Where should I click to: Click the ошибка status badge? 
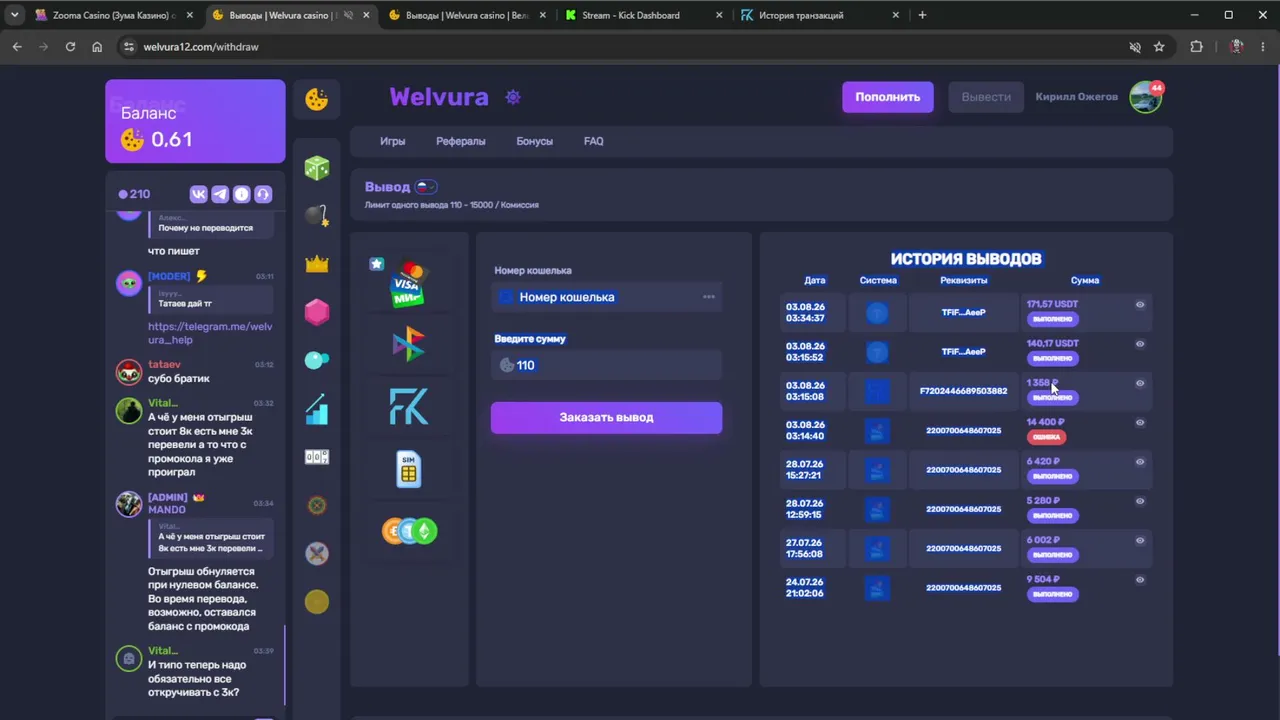pos(1046,437)
